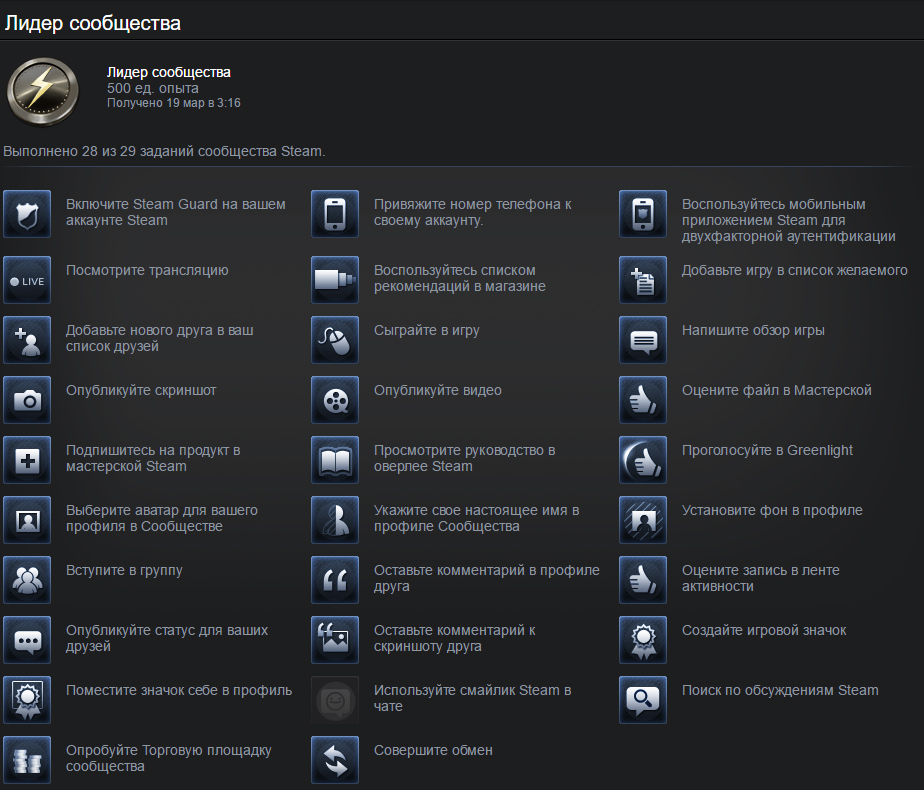The height and width of the screenshot is (790, 924).
Task: Select 'Создайте игровой значок' task label
Action: [764, 630]
